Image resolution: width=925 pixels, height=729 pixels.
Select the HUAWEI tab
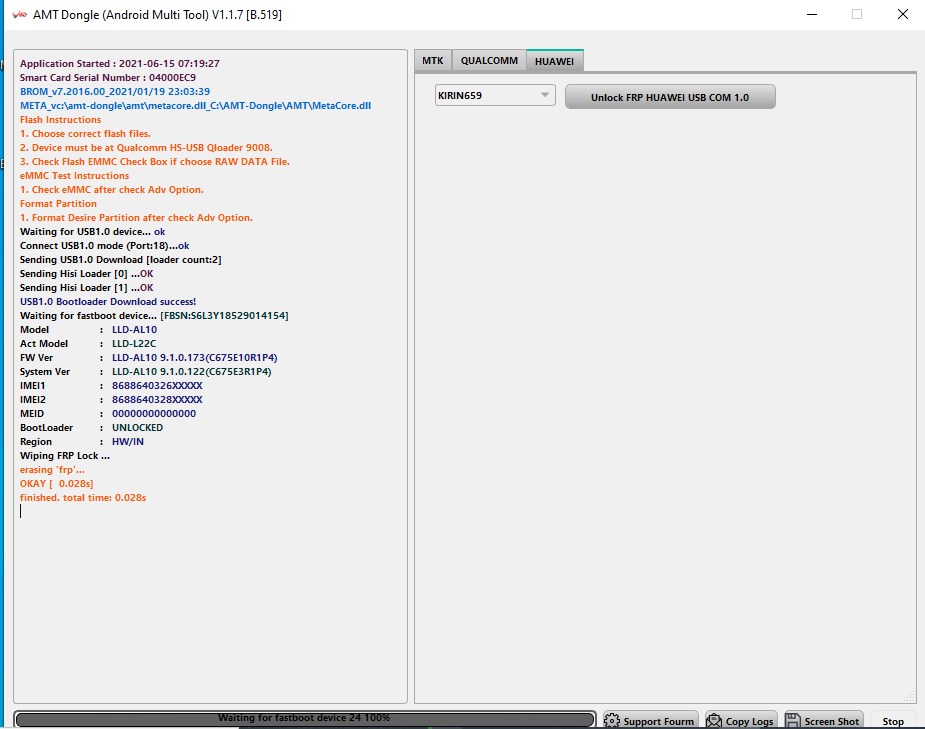(x=555, y=61)
